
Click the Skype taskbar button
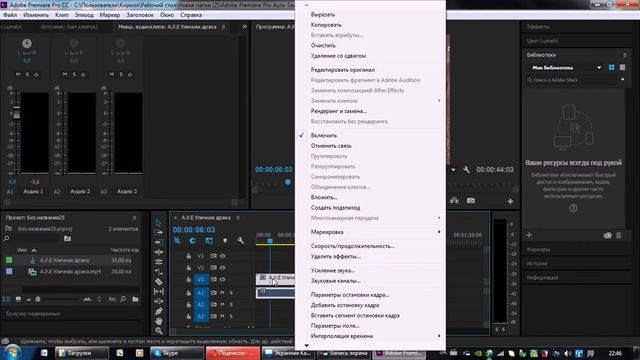coord(176,353)
